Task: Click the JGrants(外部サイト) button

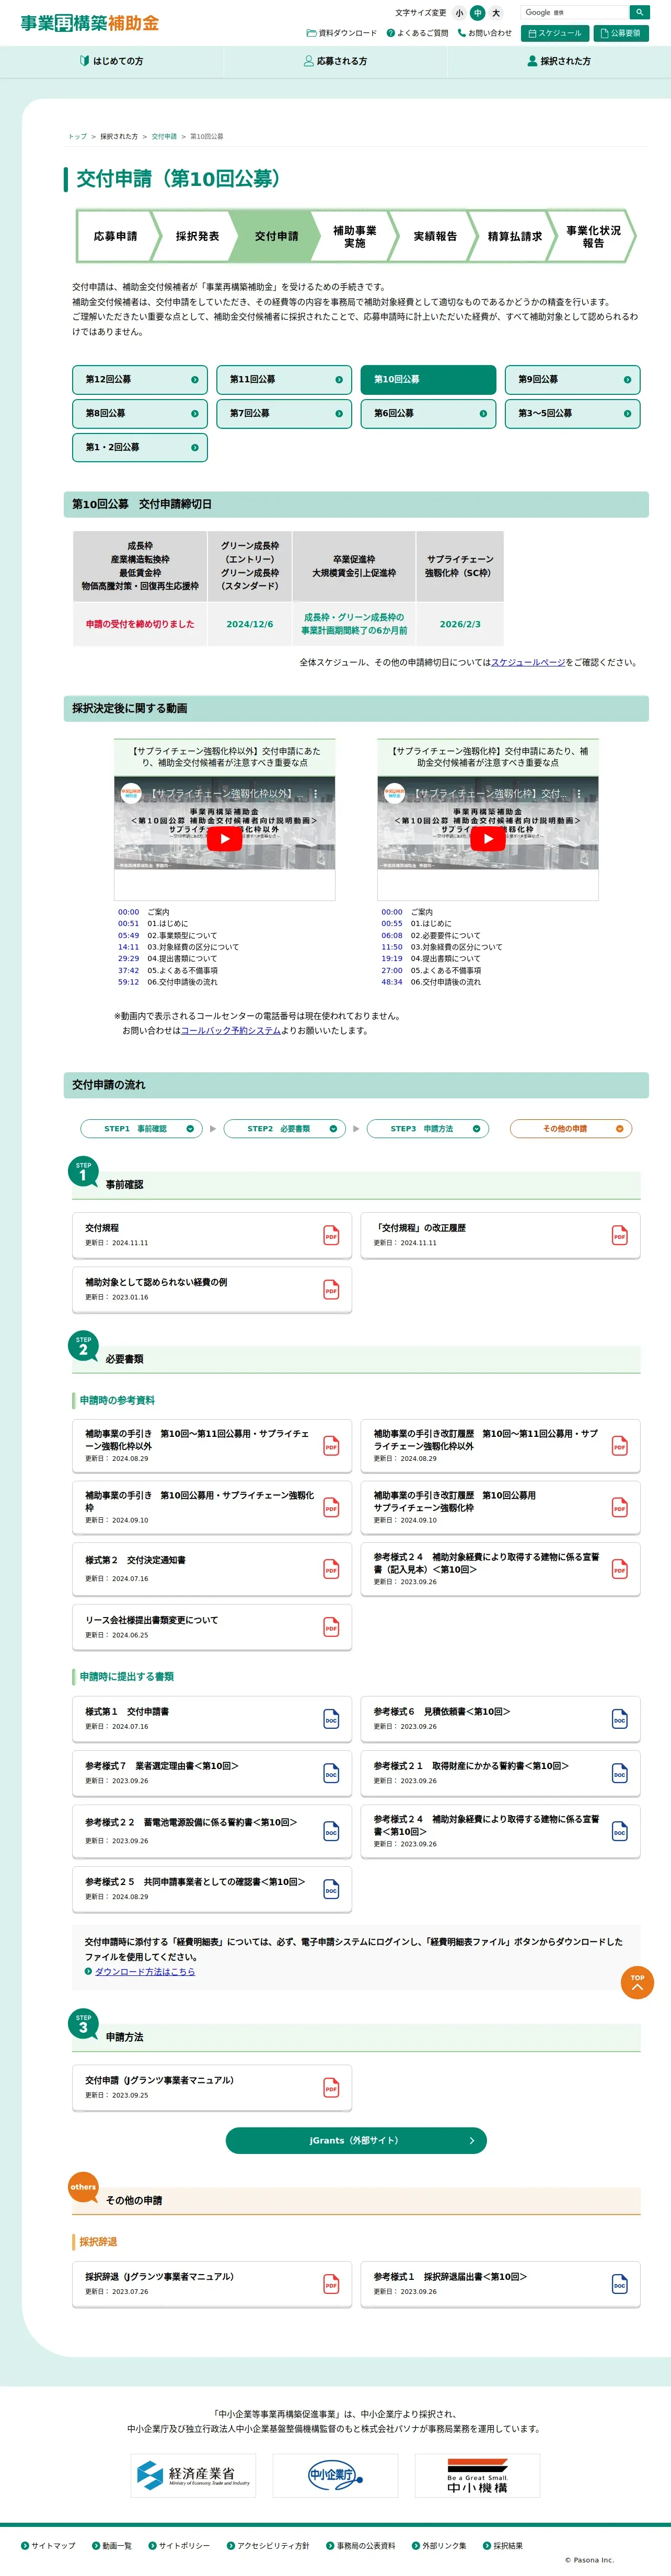Action: point(356,2140)
